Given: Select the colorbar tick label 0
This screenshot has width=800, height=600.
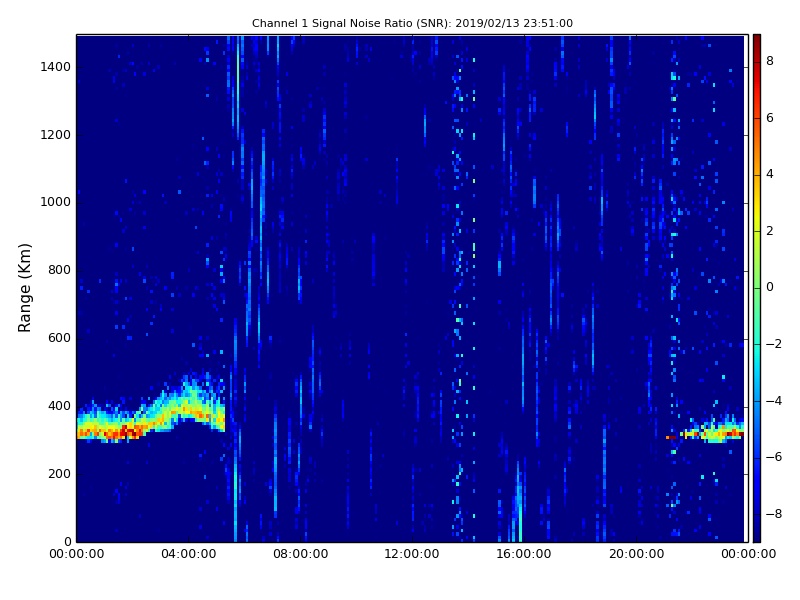Looking at the screenshot, I should click(x=770, y=287).
